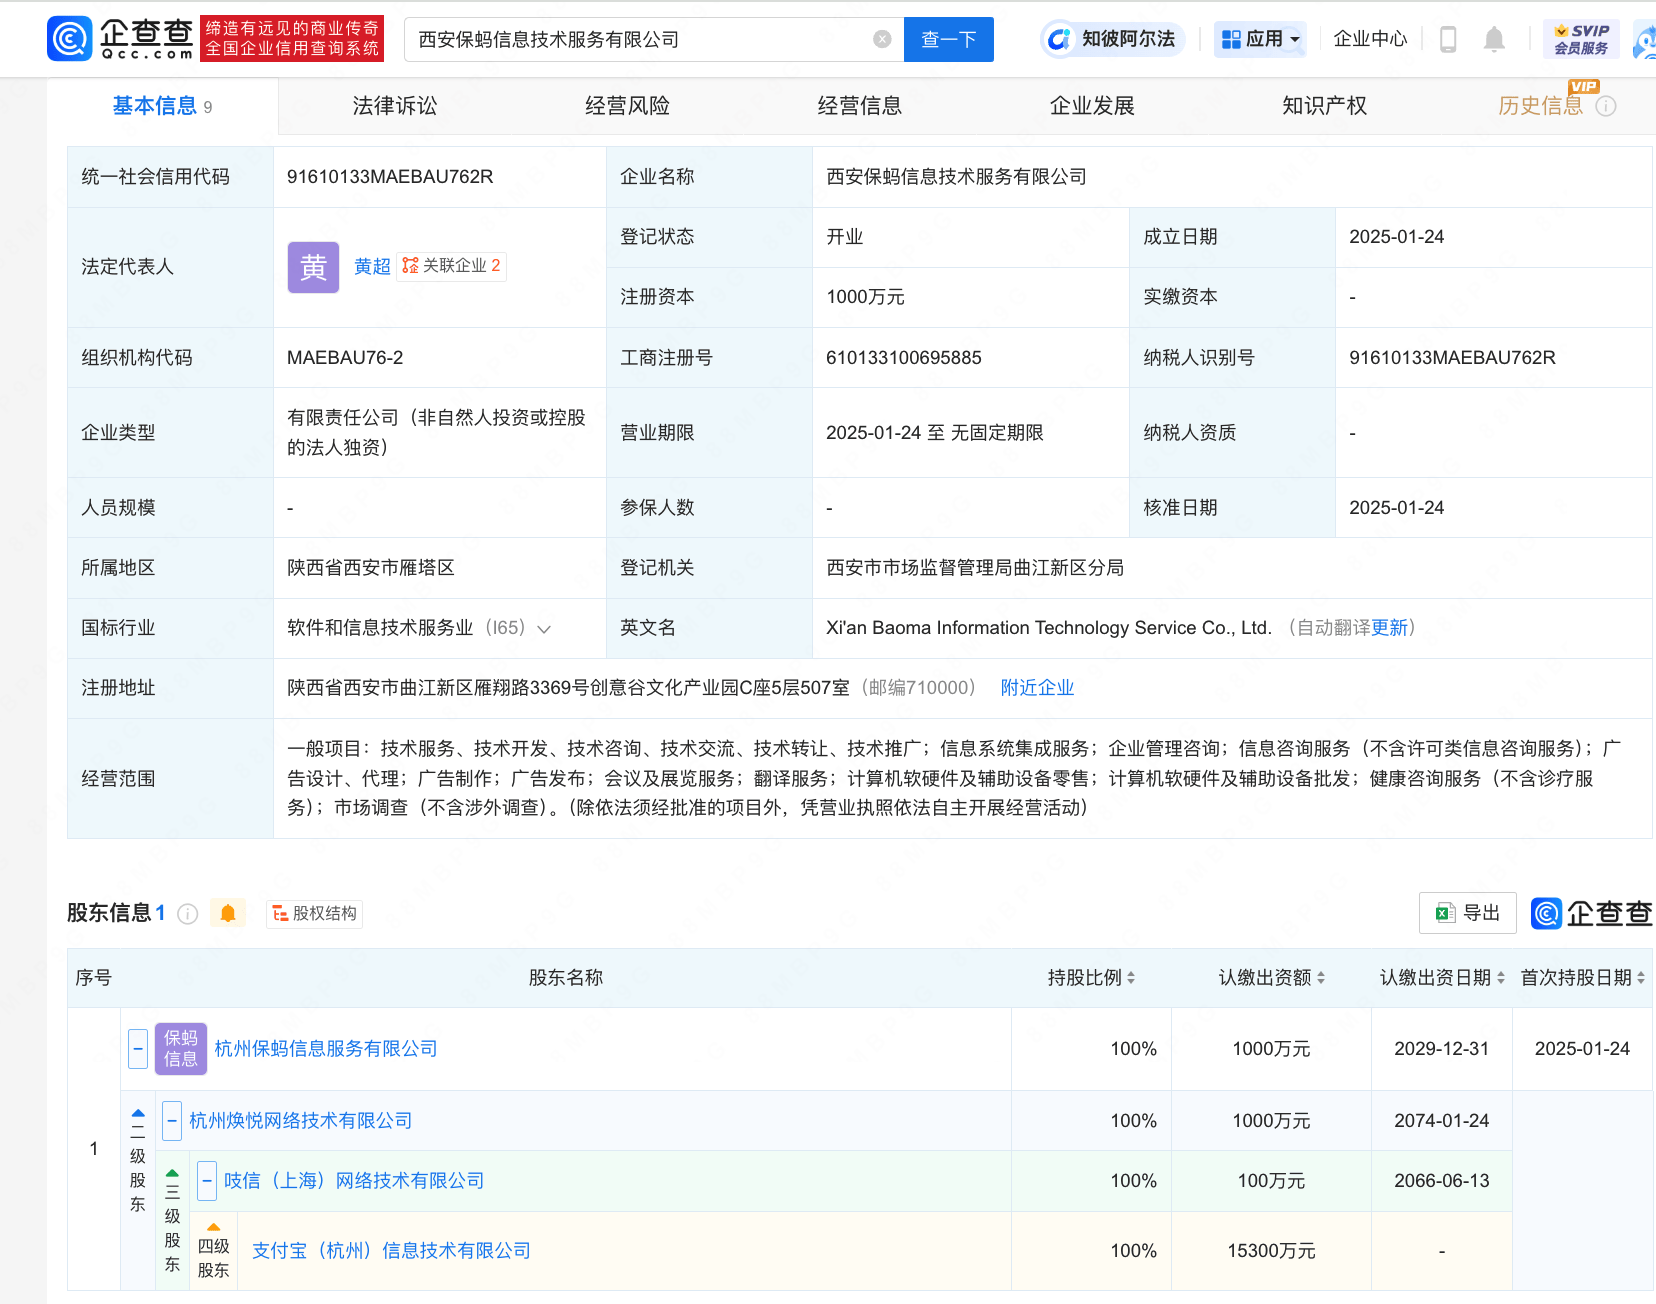
Task: Click the 股权结构 equity structure icon
Action: pos(278,913)
